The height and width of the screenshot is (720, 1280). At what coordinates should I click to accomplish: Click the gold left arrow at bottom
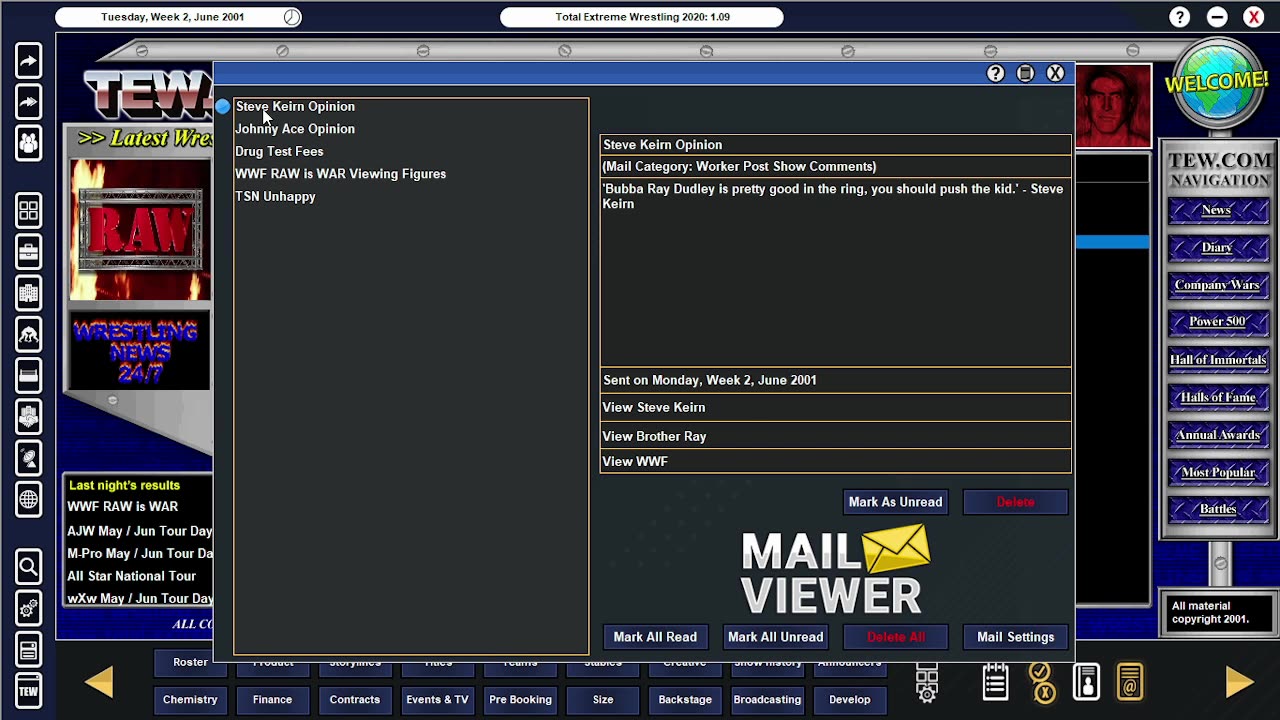click(99, 682)
